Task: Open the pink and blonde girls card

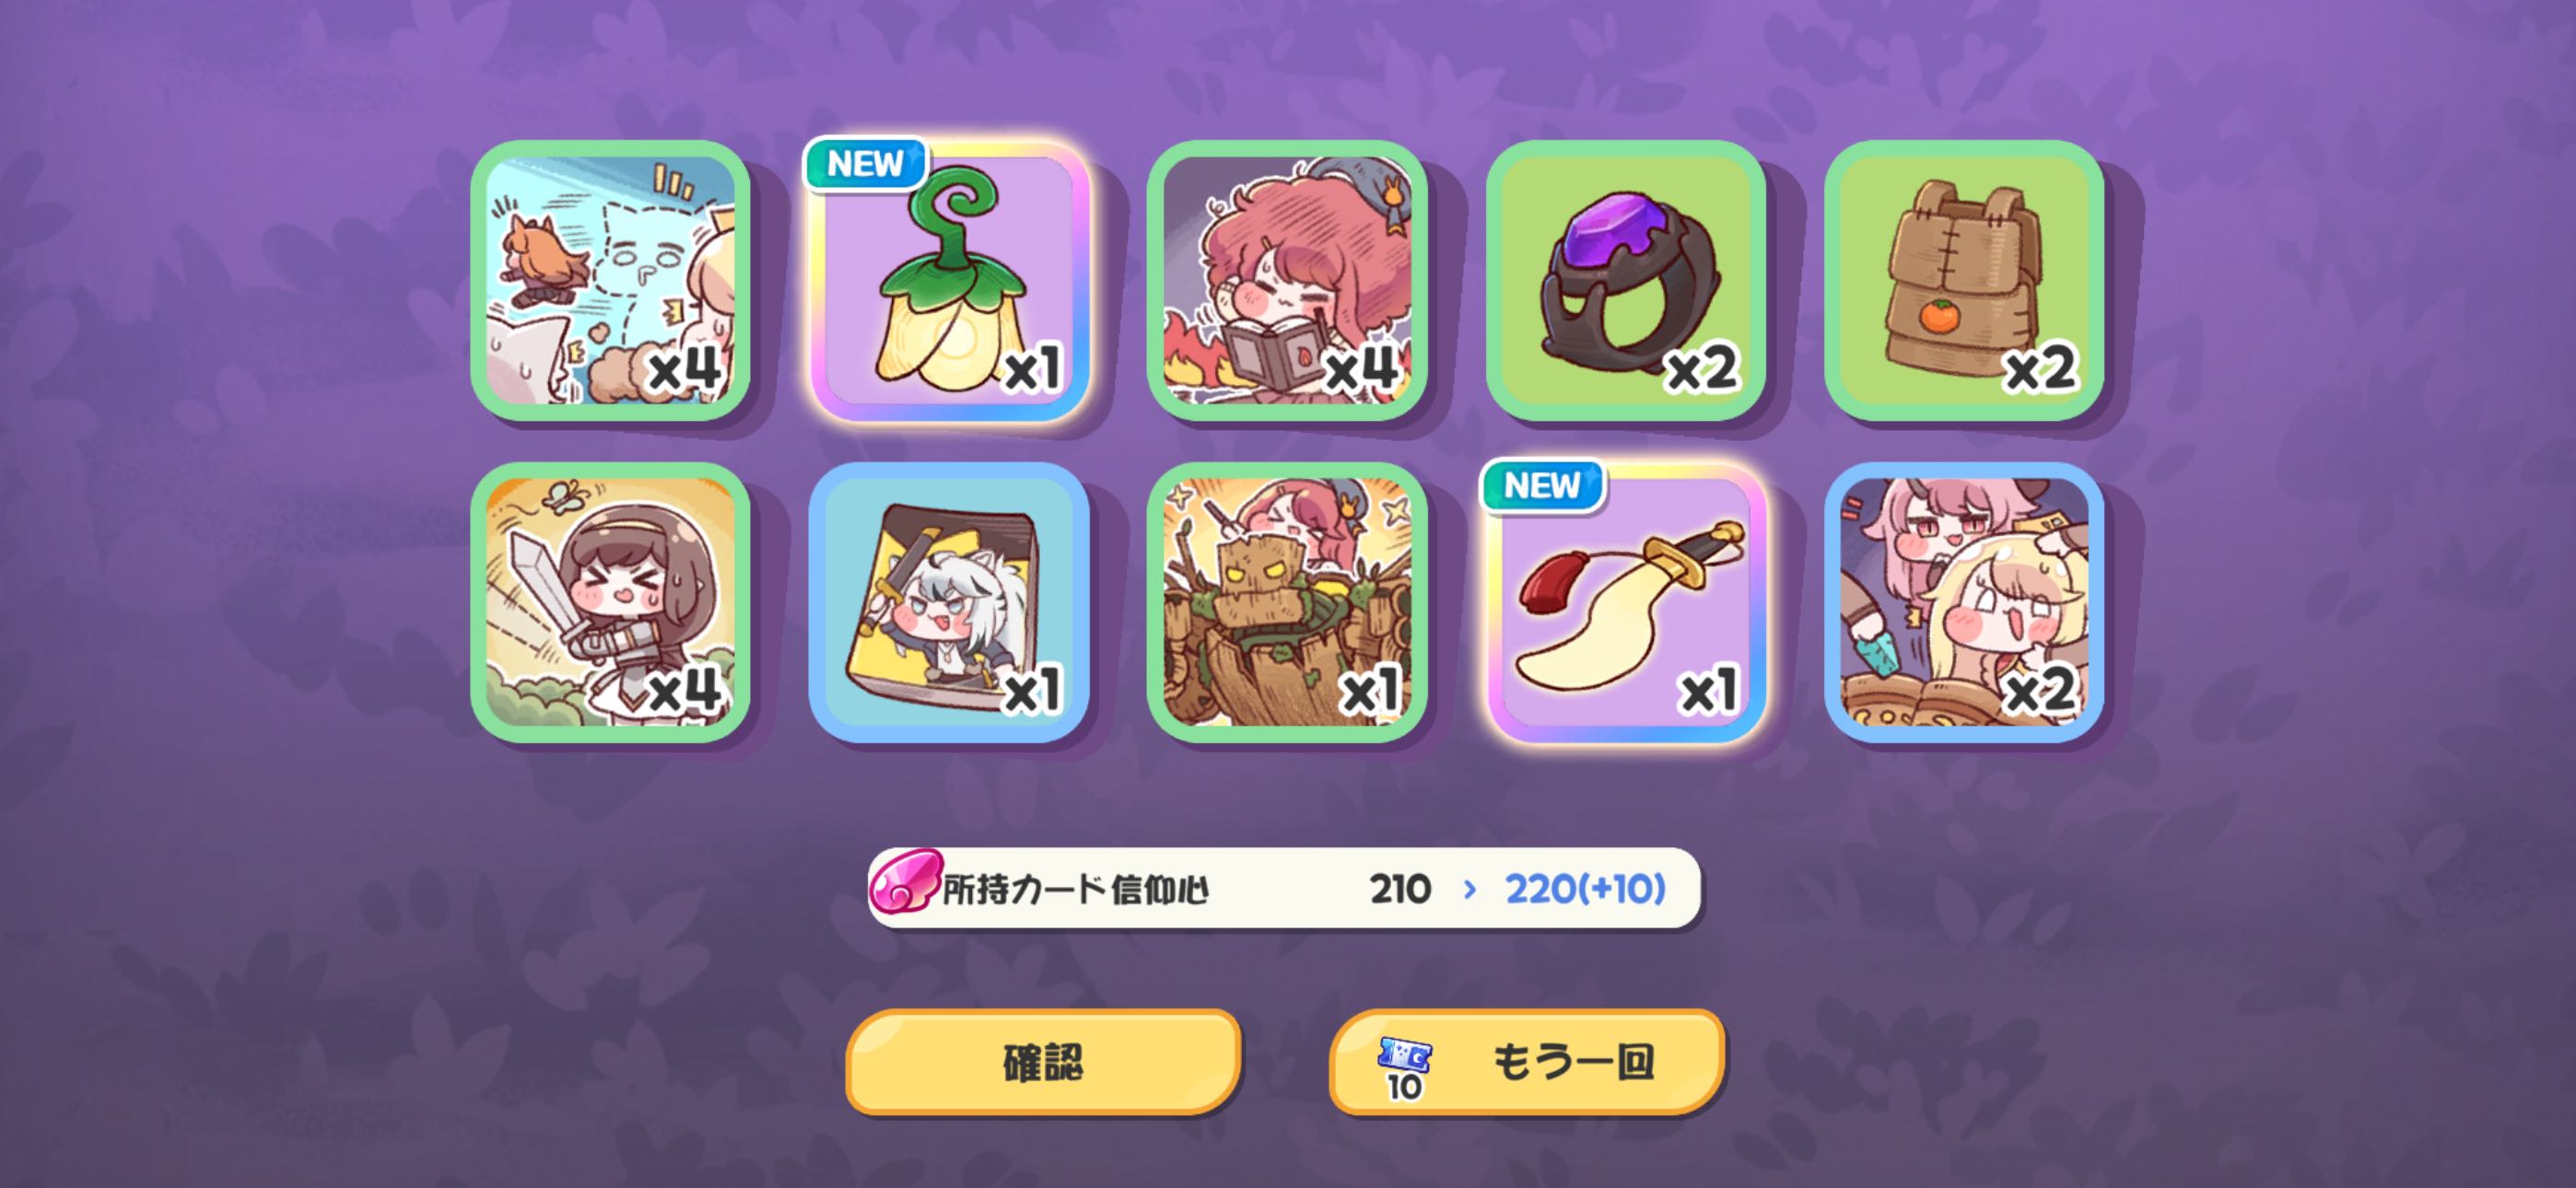Action: click(1964, 602)
